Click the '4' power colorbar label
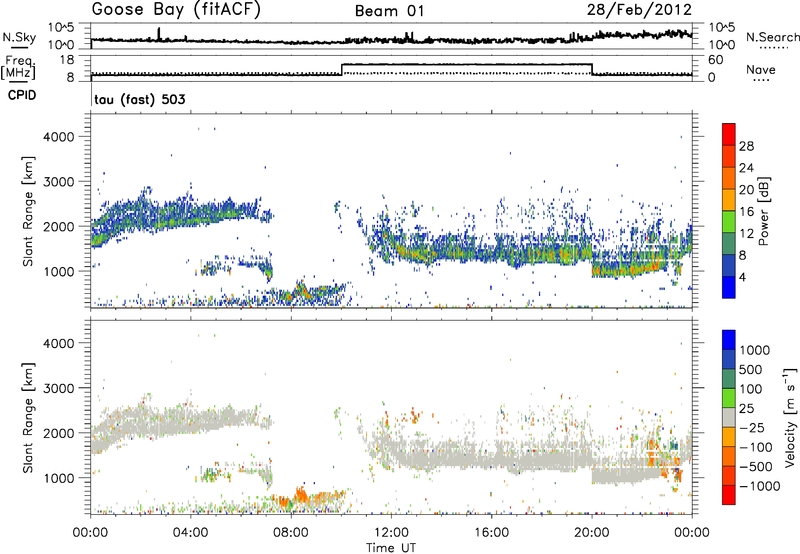The width and height of the screenshot is (800, 554). pos(743,277)
